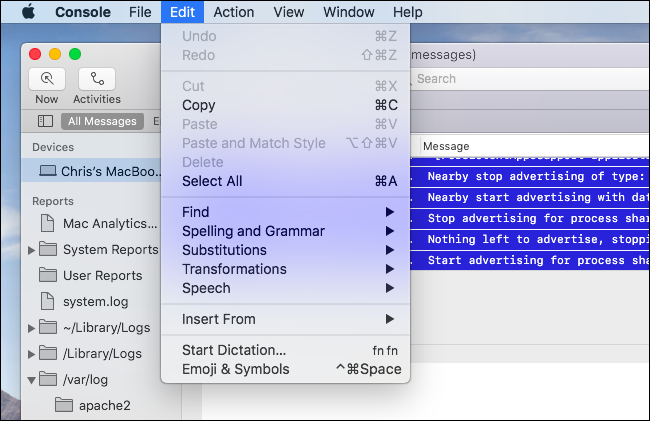Select the Chris's MacBook device icon
Screen dimensions: 650x421
47,171
